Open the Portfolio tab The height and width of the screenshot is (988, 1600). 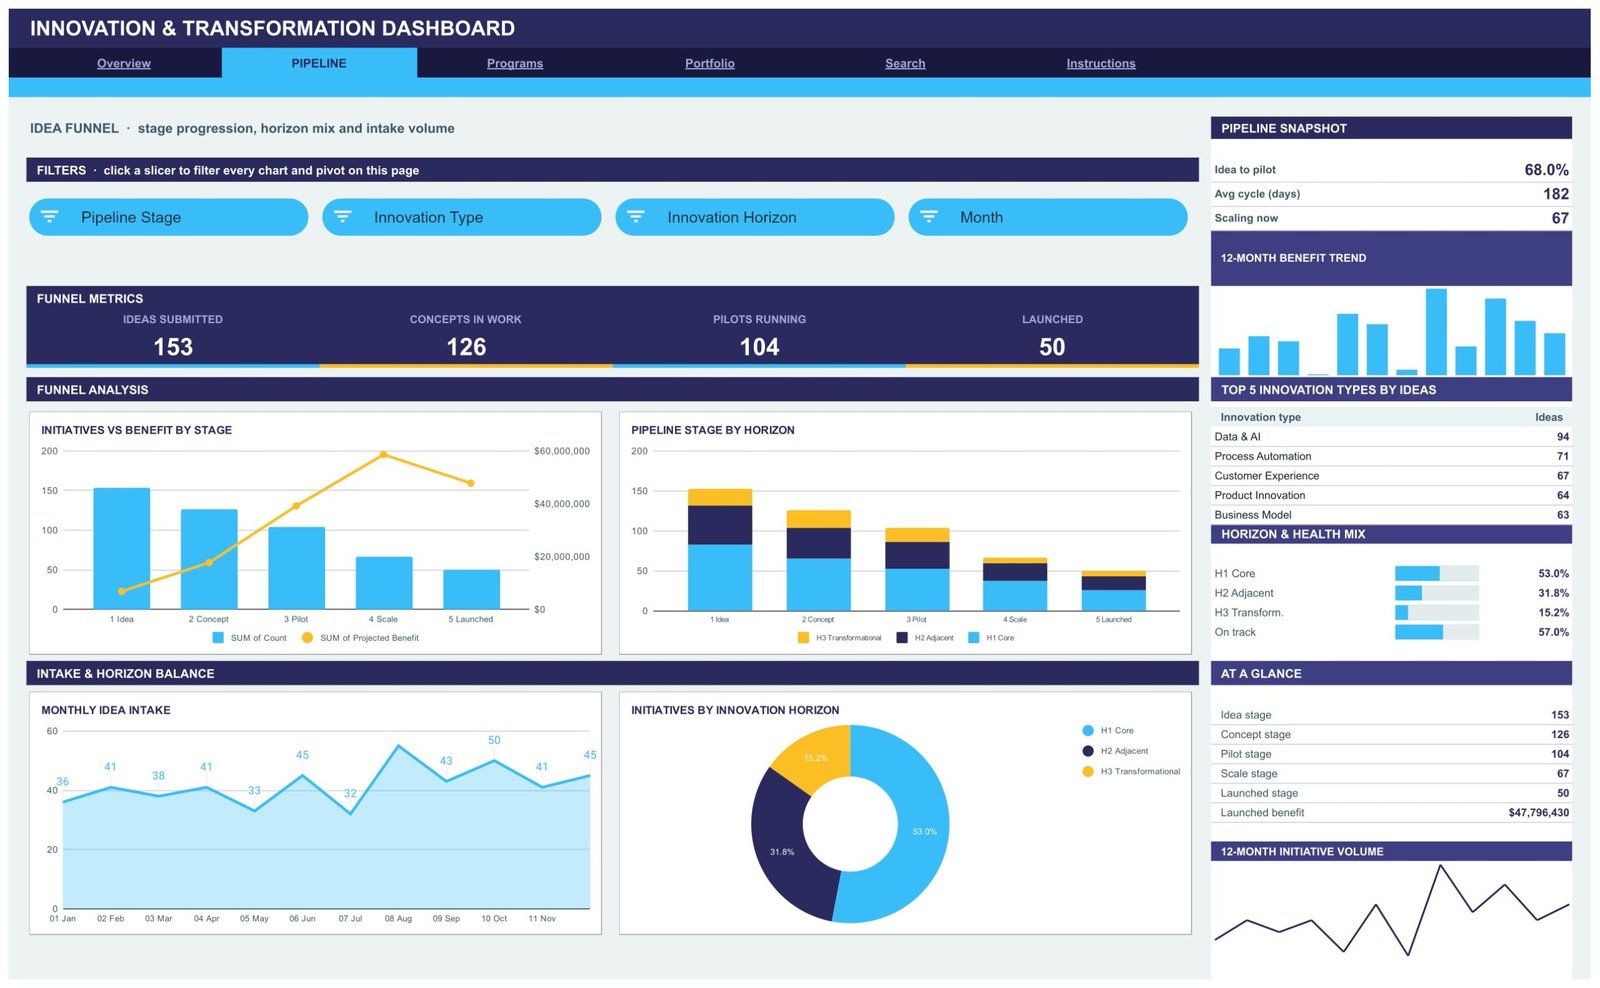pyautogui.click(x=710, y=63)
